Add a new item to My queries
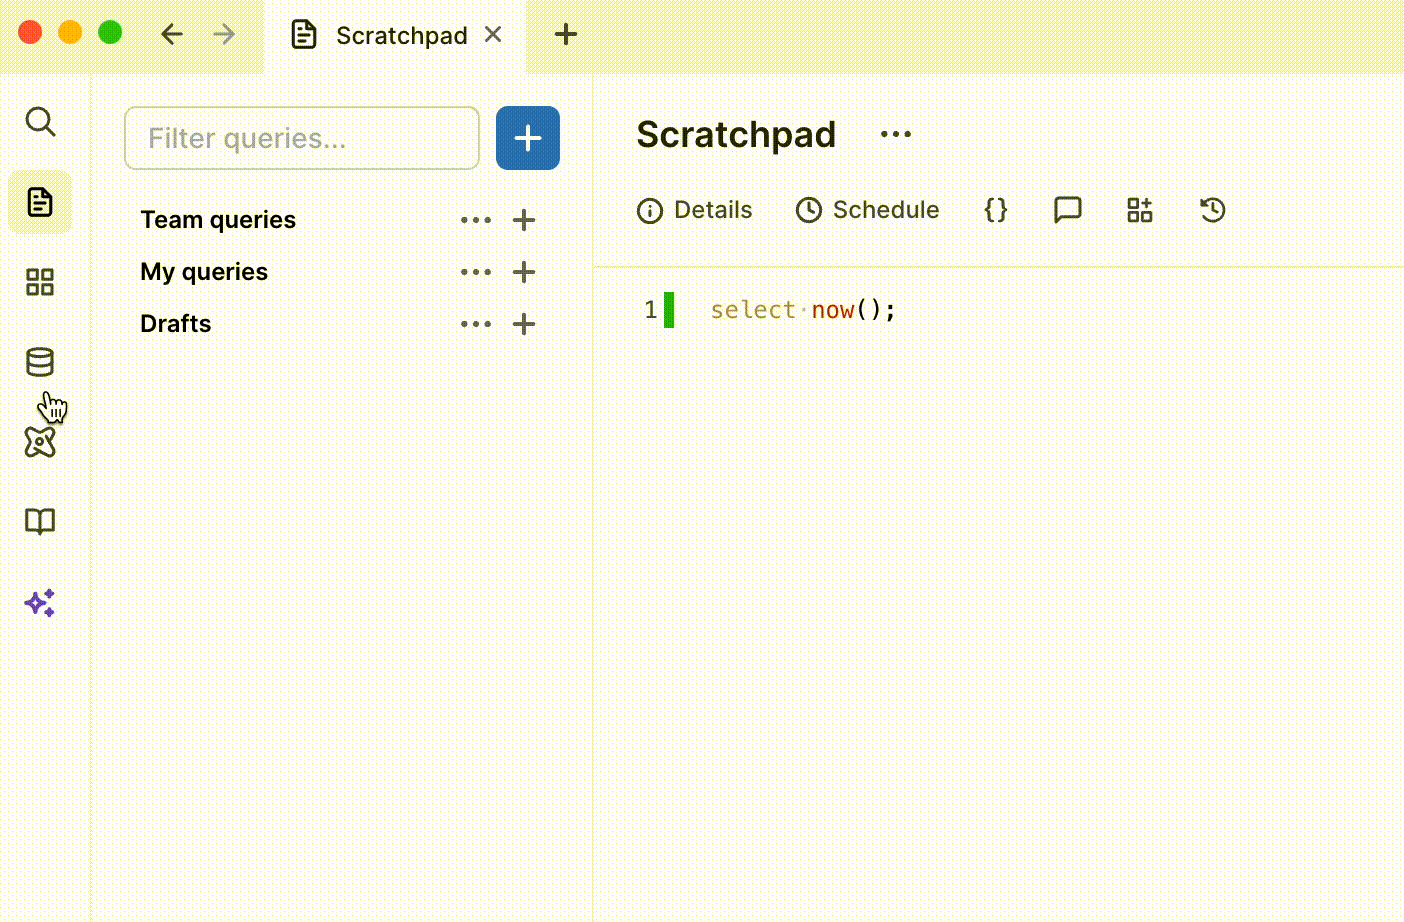 [524, 272]
